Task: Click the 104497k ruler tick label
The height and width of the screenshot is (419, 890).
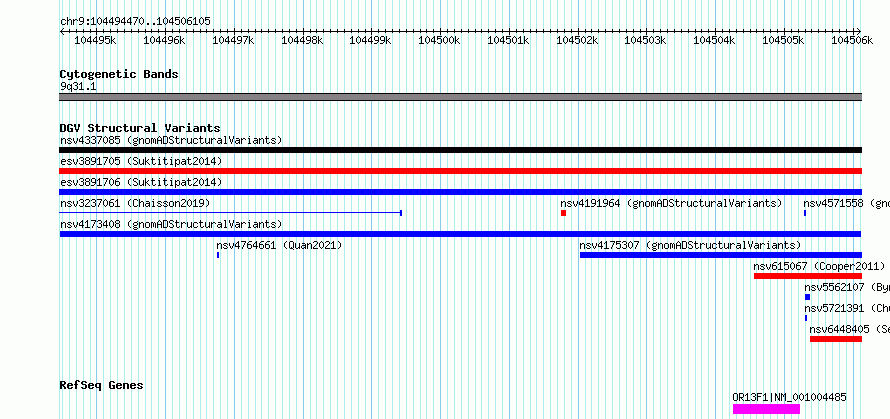Action: (x=233, y=40)
